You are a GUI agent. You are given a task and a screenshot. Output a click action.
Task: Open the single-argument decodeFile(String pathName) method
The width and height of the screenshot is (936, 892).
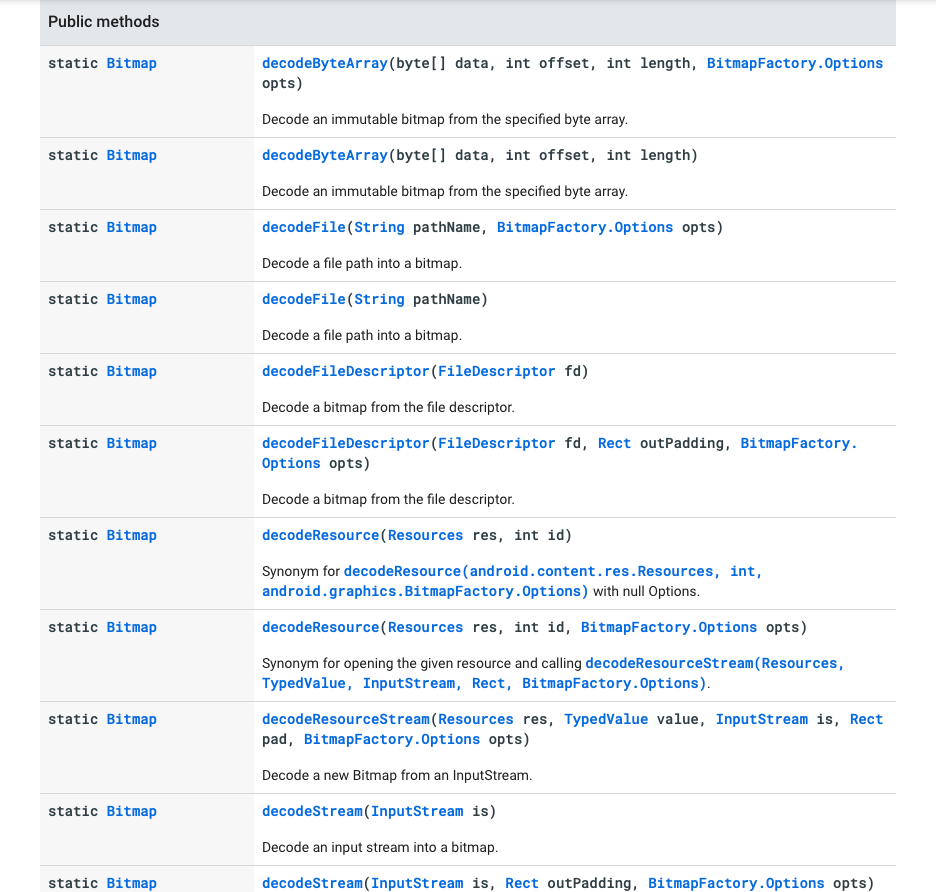[304, 299]
